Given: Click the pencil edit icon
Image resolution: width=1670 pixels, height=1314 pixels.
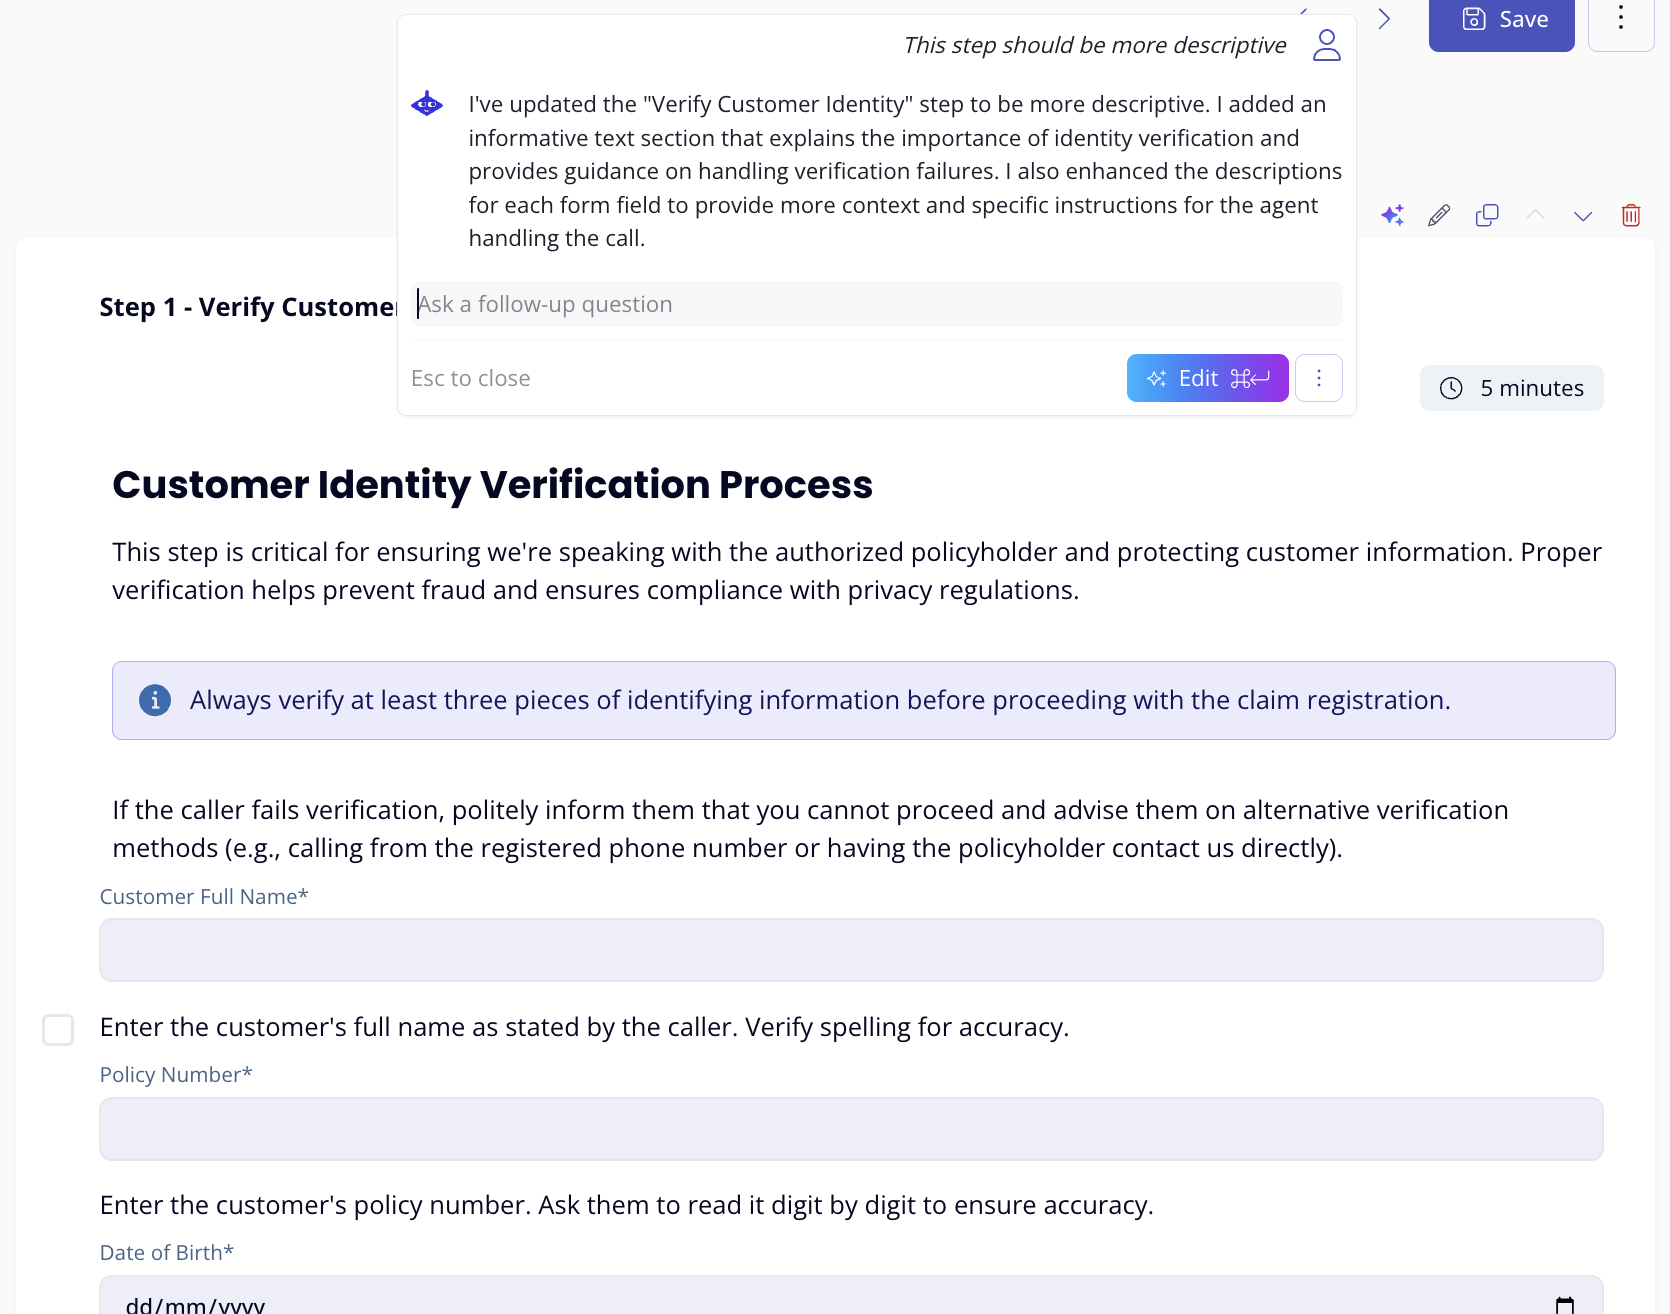Looking at the screenshot, I should pyautogui.click(x=1439, y=215).
